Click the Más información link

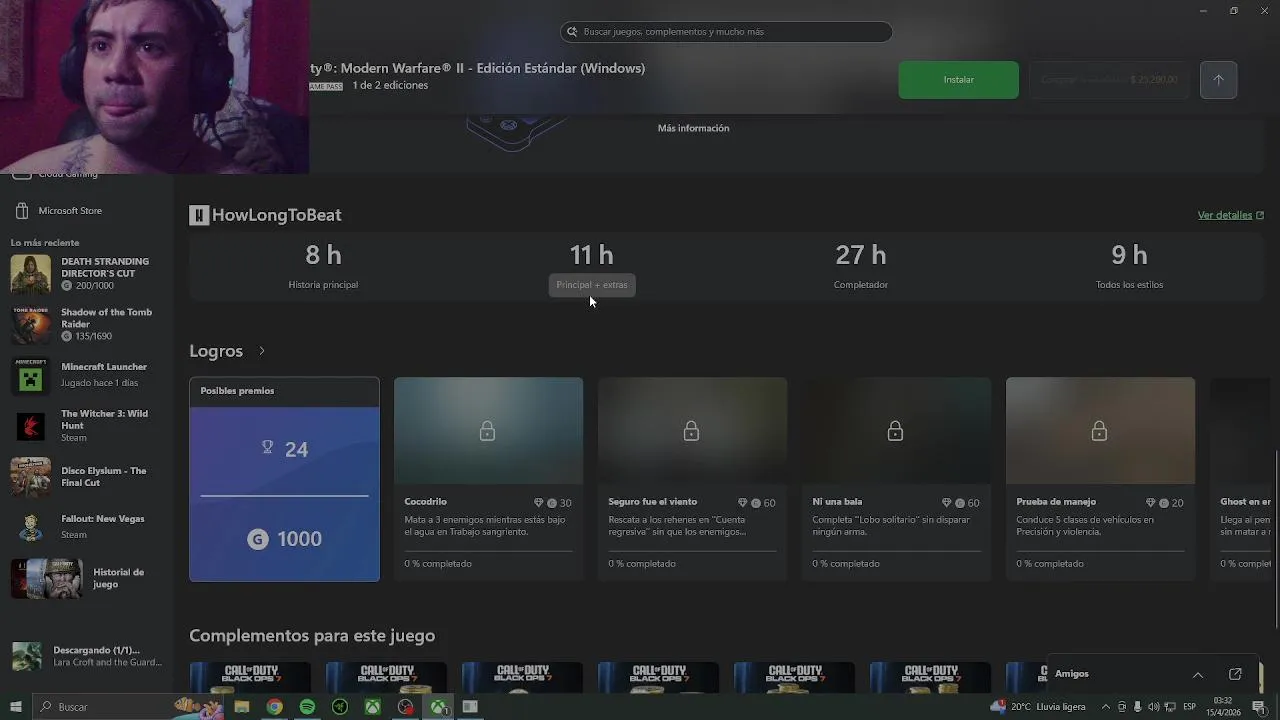pyautogui.click(x=693, y=128)
